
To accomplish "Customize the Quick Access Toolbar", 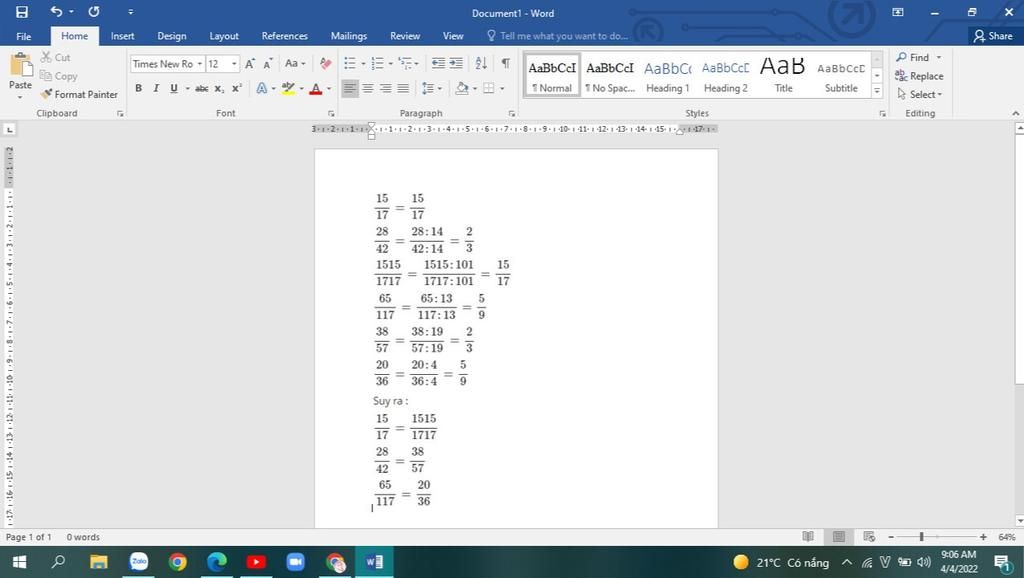I will click(131, 12).
